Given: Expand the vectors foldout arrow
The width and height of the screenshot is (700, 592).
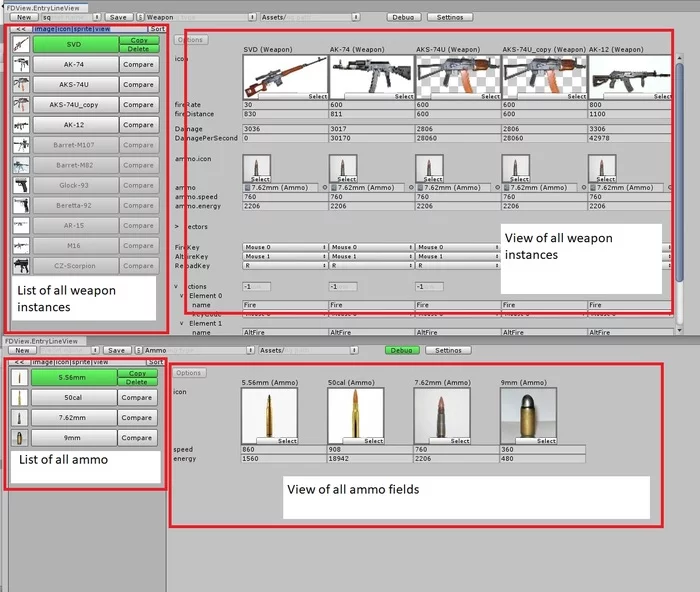Looking at the screenshot, I should pos(177,226).
